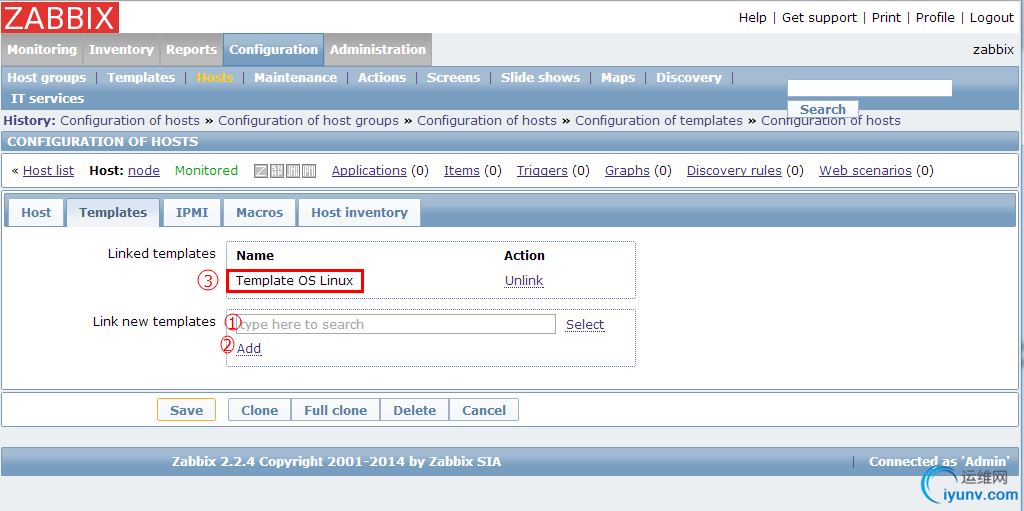
Task: Click Zabbix 2.2.4 copyright footer link
Action: [x=336, y=461]
